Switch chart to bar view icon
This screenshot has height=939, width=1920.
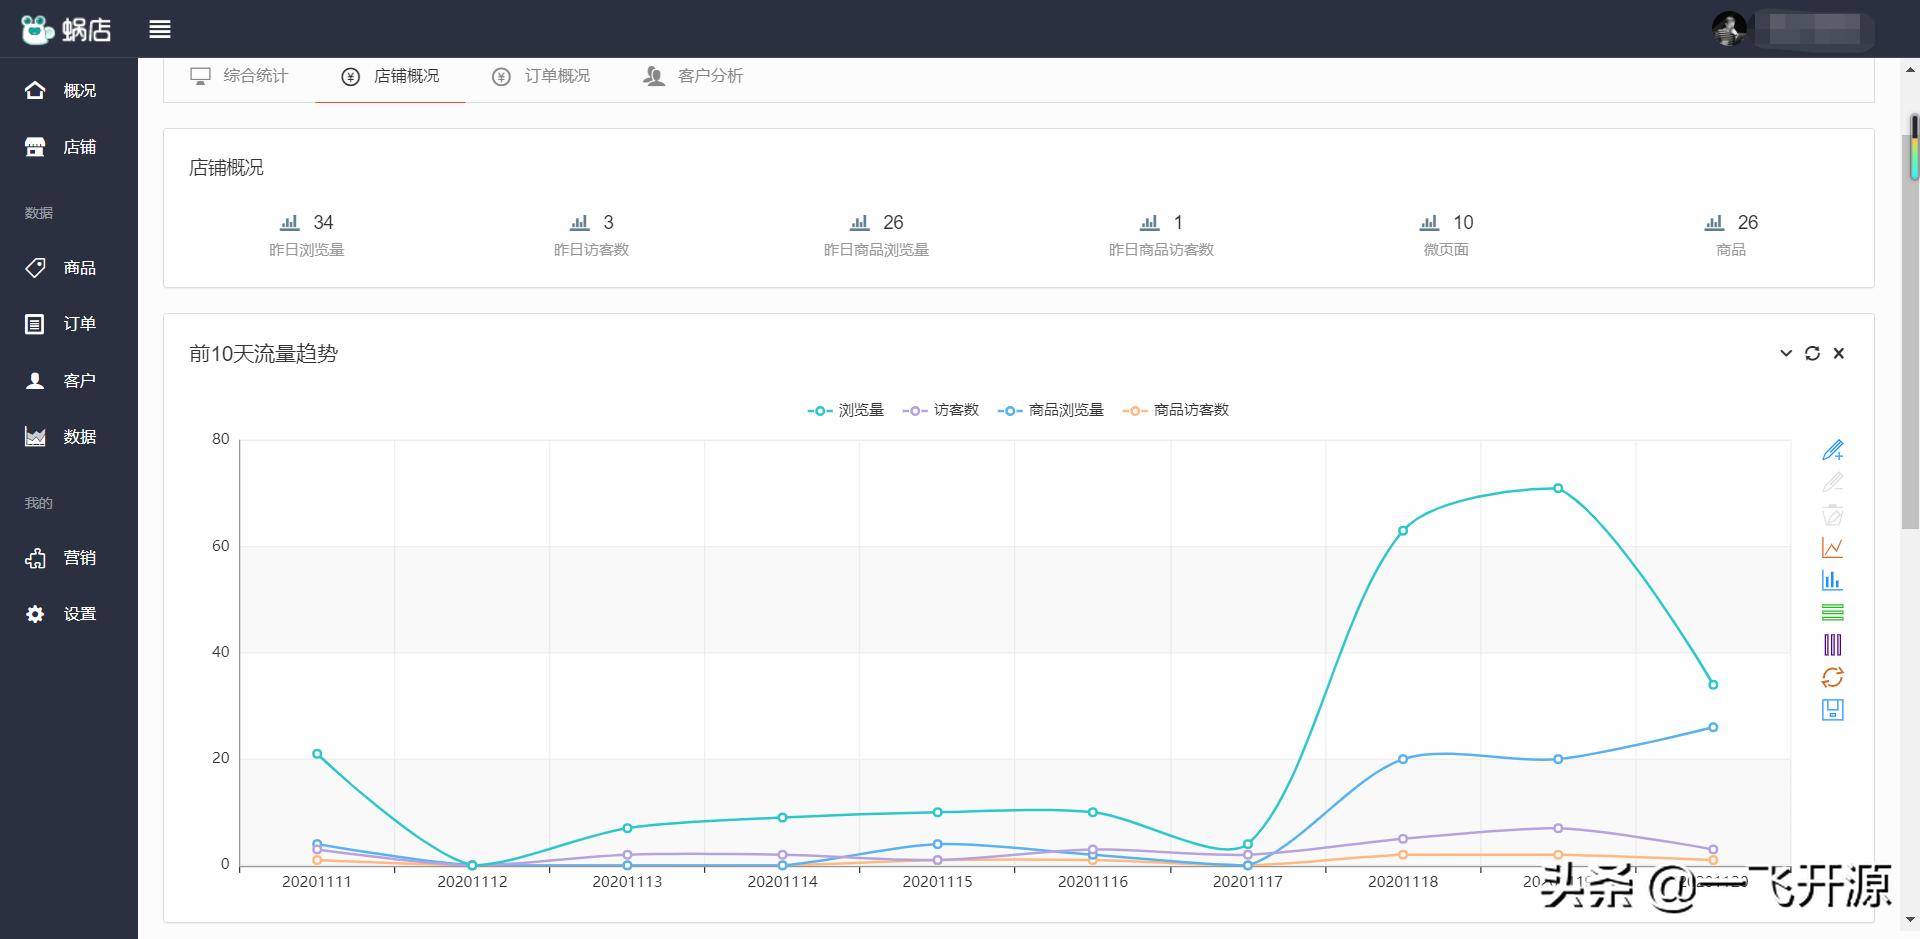click(x=1832, y=580)
